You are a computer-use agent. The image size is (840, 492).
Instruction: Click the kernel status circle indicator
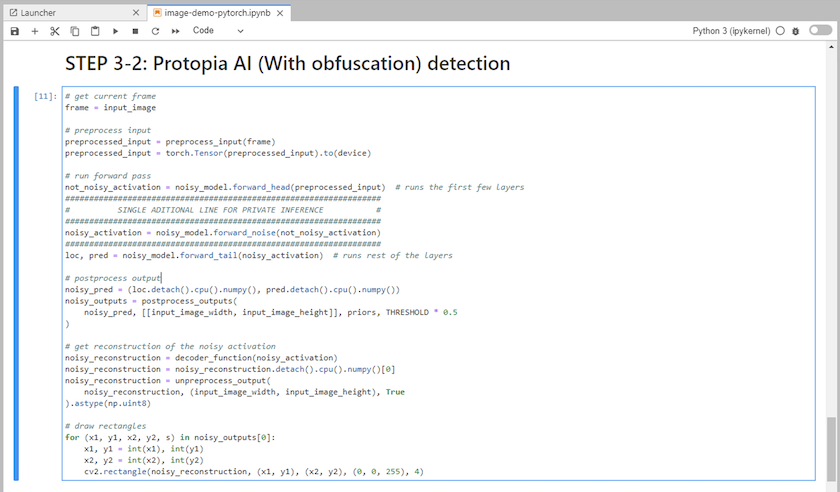tap(780, 31)
